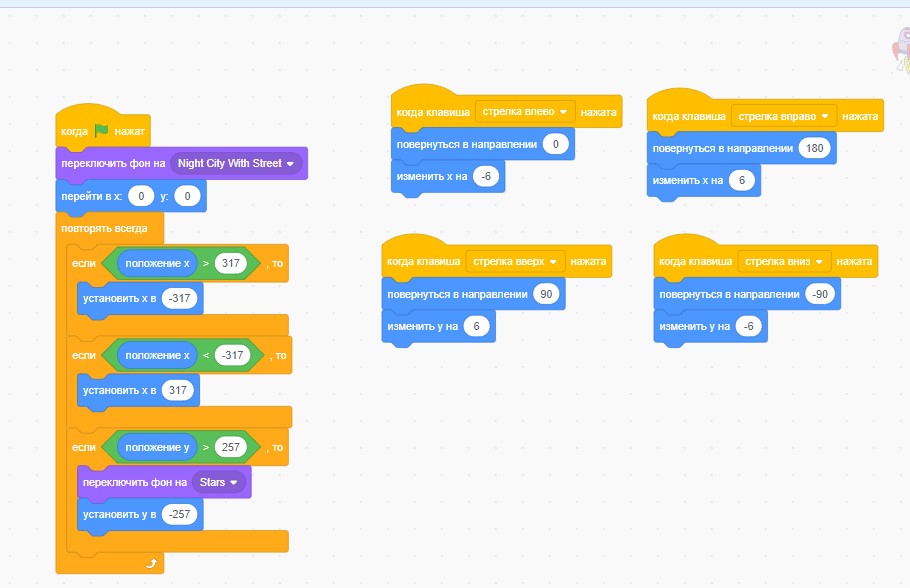910x588 pixels.
Task: Click the 'изменить y на' -6 value
Action: pyautogui.click(x=749, y=326)
